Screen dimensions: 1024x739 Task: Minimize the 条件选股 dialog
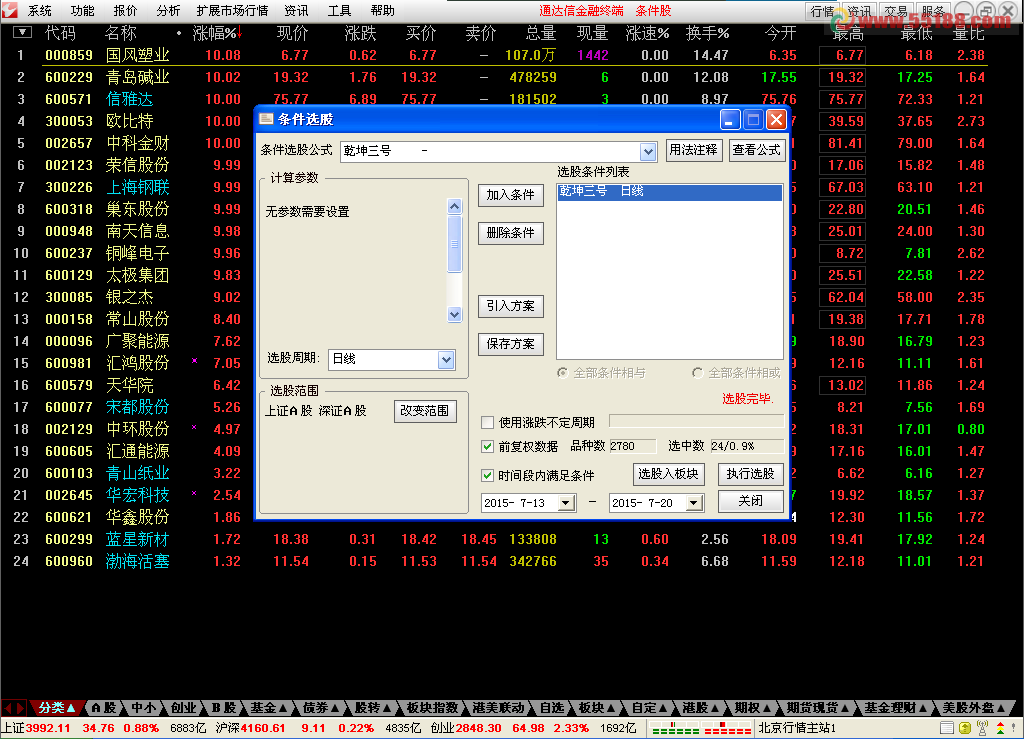(730, 119)
